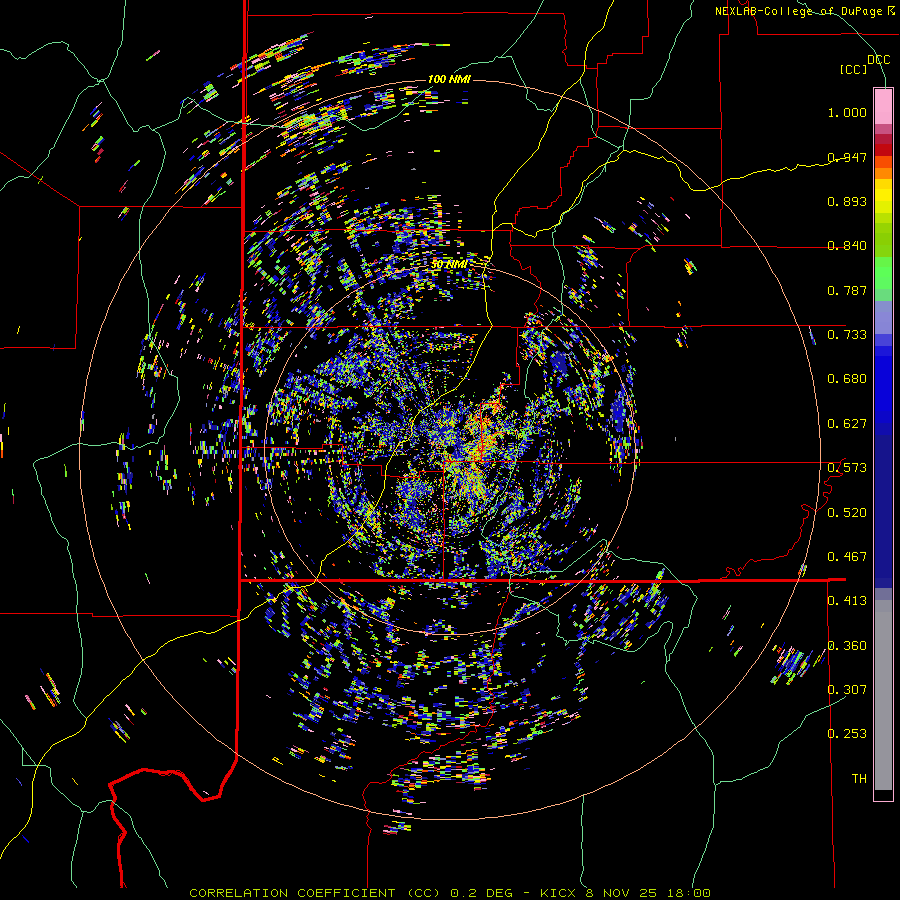Pick the red segment of the color bar

coord(883,150)
